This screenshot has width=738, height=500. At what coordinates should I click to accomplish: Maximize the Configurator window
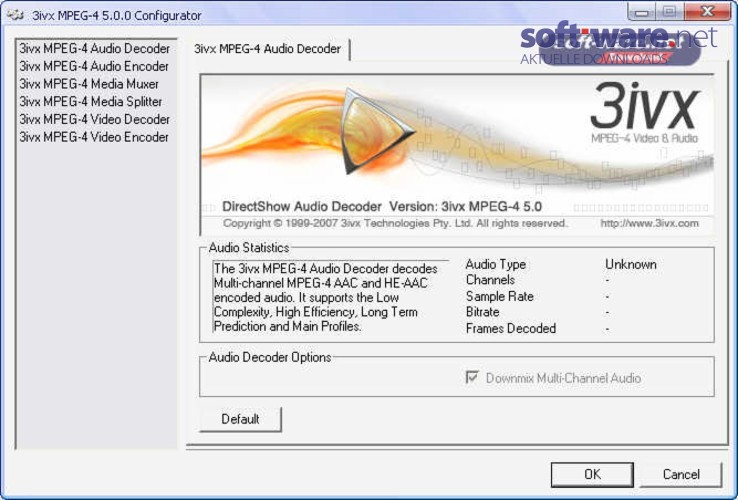coord(669,12)
